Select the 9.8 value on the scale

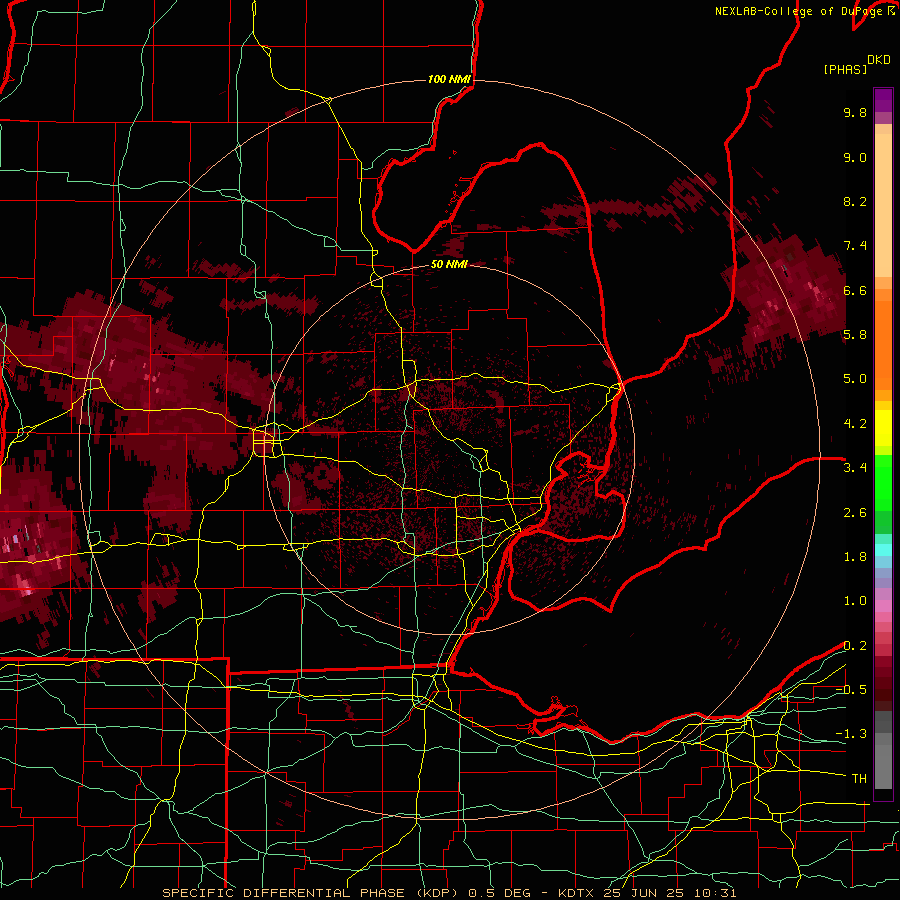pyautogui.click(x=855, y=112)
